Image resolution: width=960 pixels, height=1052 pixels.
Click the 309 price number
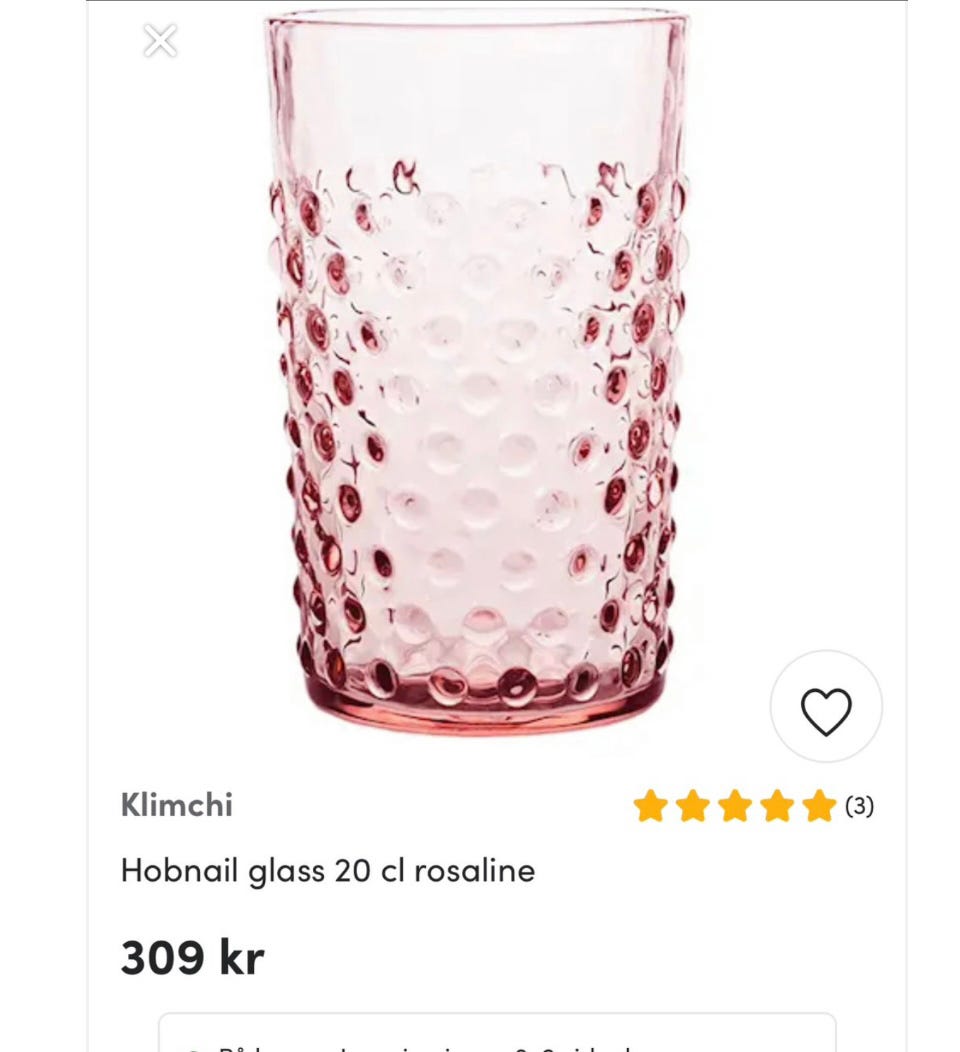pos(161,958)
